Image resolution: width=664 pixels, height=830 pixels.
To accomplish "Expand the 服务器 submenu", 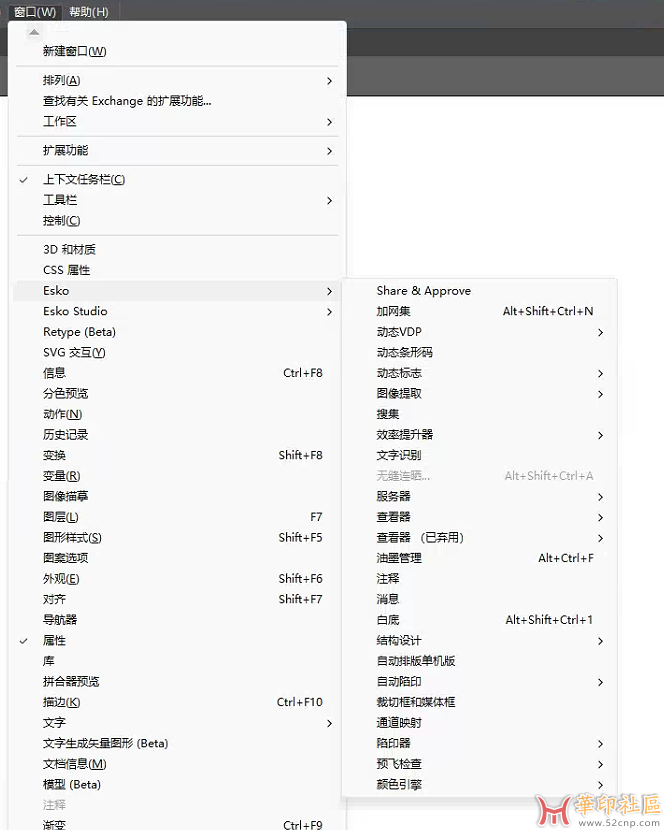I will (x=479, y=497).
